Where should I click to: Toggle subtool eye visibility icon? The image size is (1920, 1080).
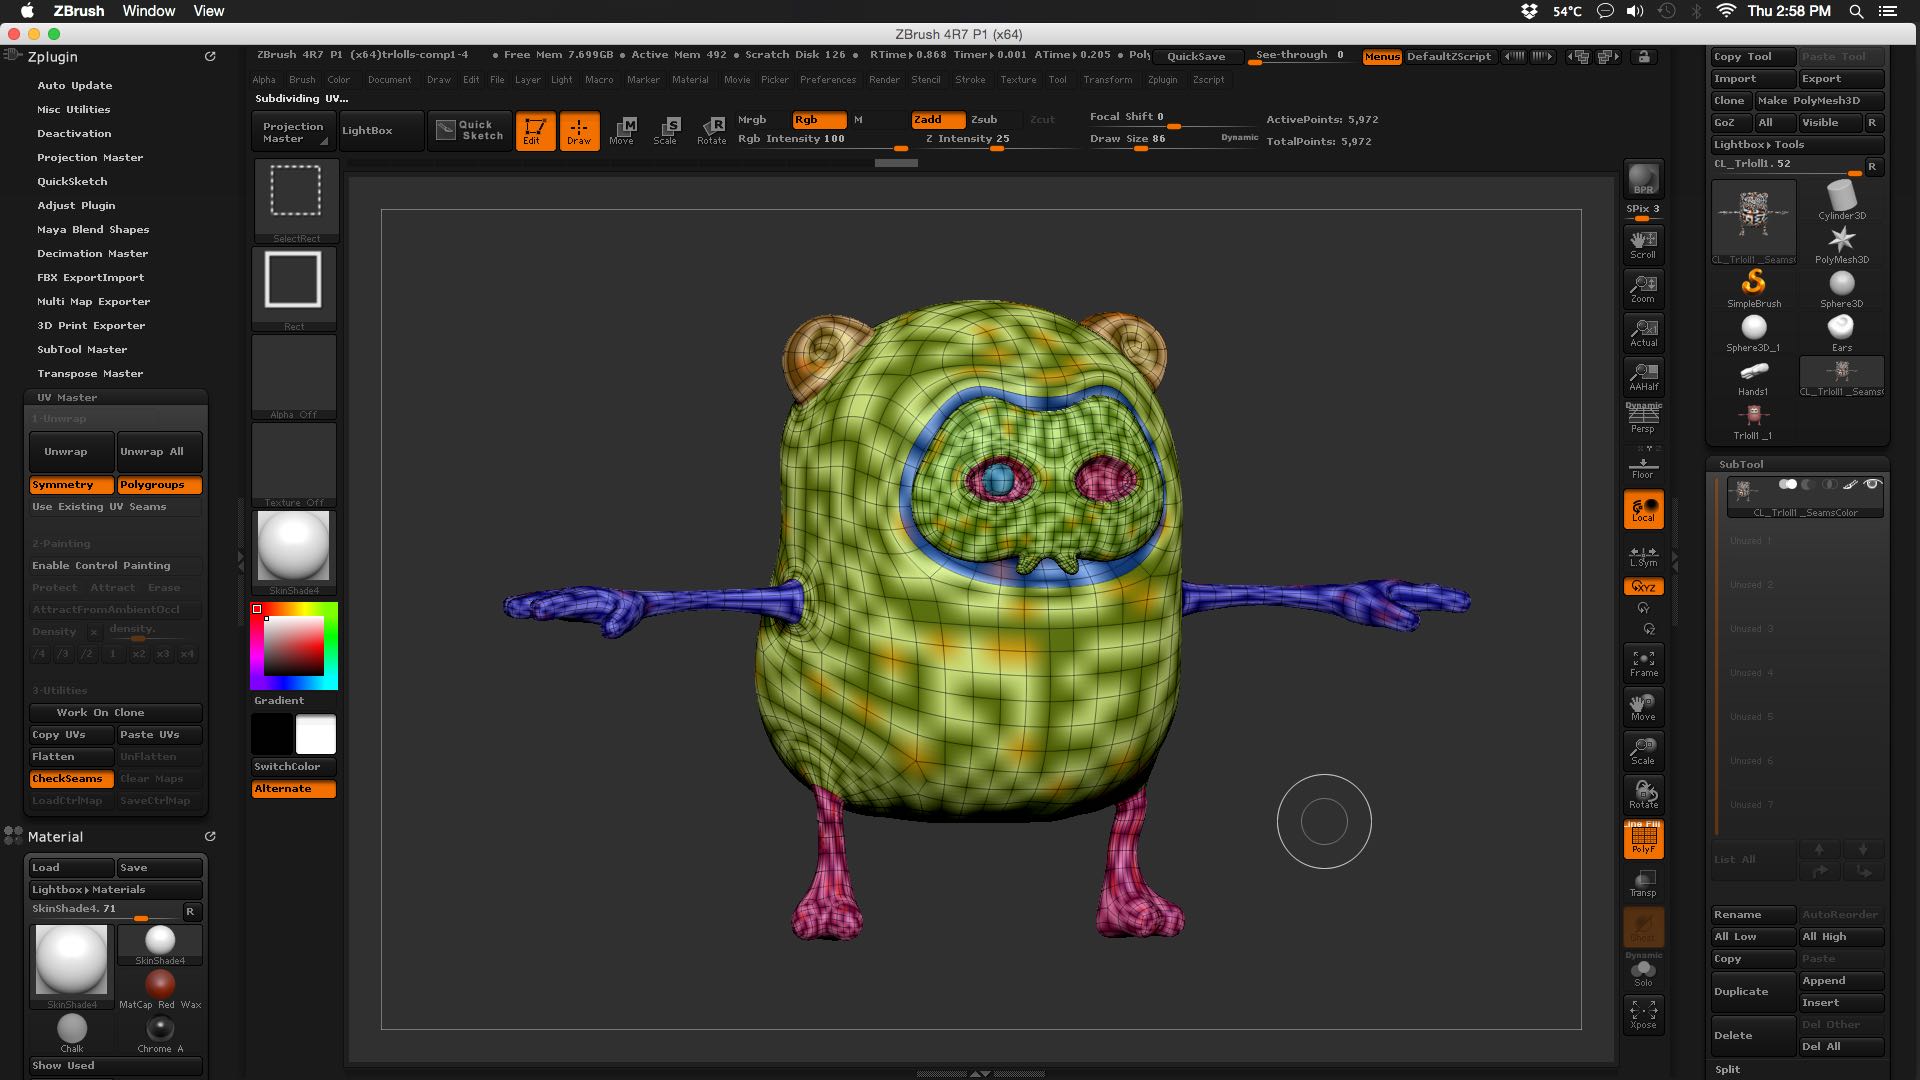pyautogui.click(x=1872, y=484)
